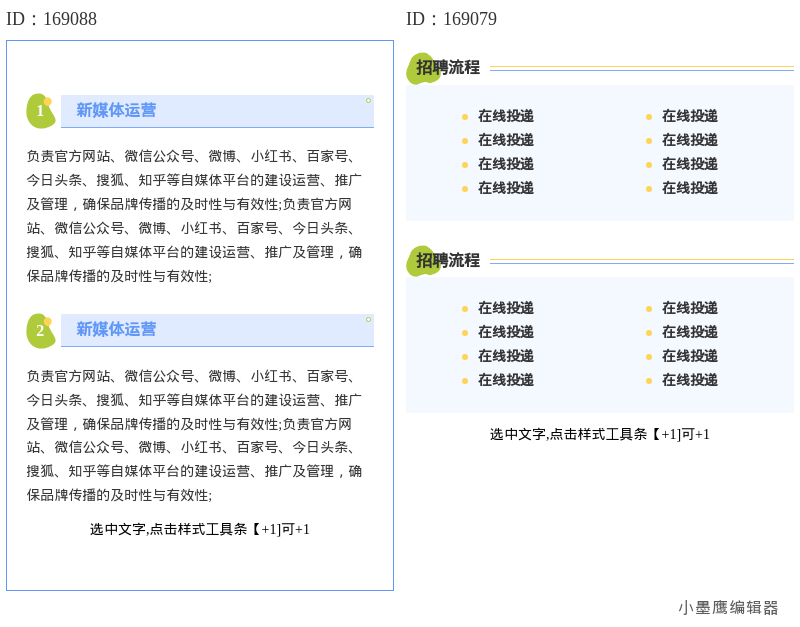This screenshot has width=800, height=627.
Task: Select the first 新媒体运营 heading under badge 1
Action: 116,110
